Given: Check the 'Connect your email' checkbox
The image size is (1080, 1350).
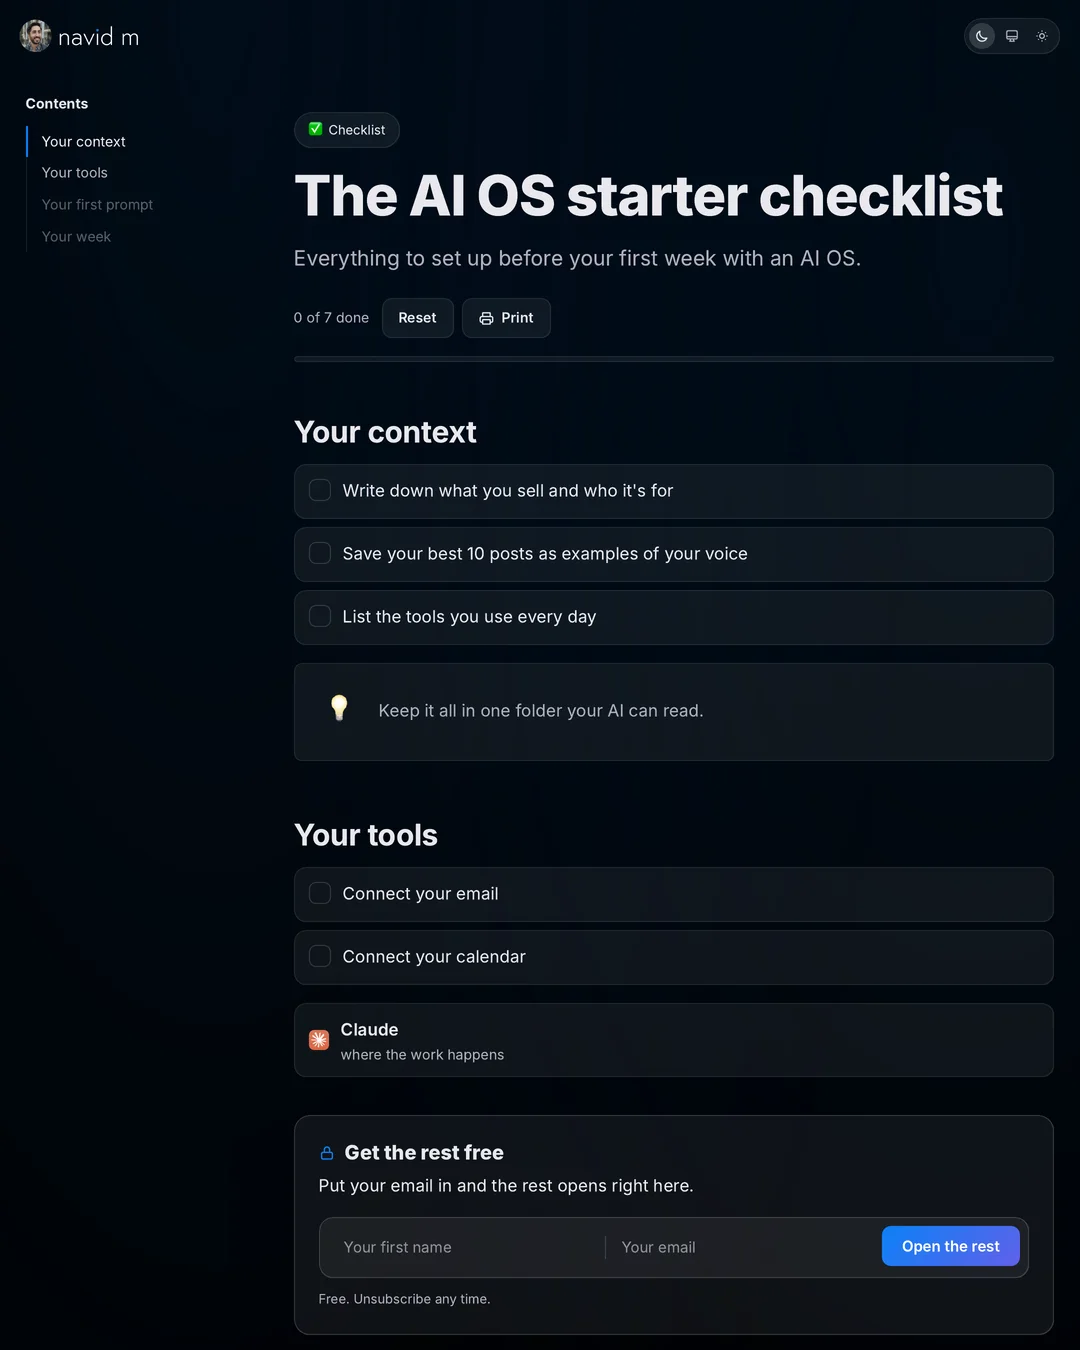Looking at the screenshot, I should pos(320,893).
